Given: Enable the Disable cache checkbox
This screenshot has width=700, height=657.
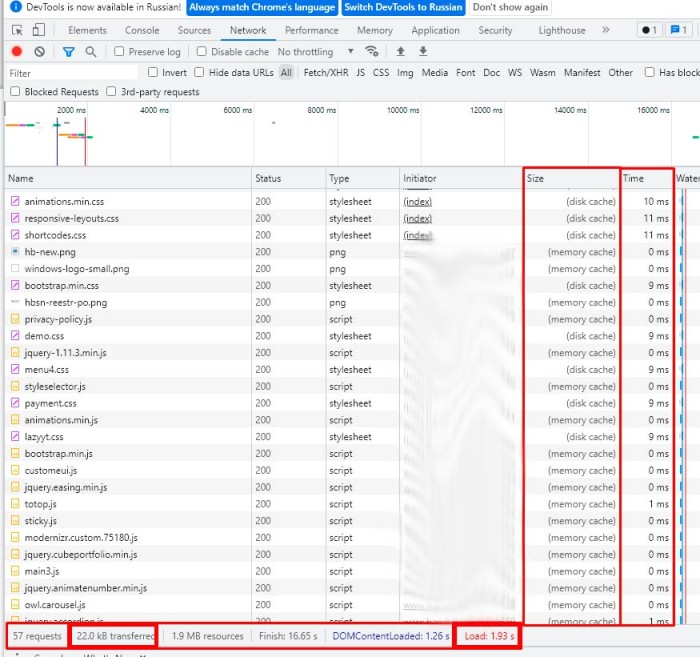Looking at the screenshot, I should (x=202, y=51).
